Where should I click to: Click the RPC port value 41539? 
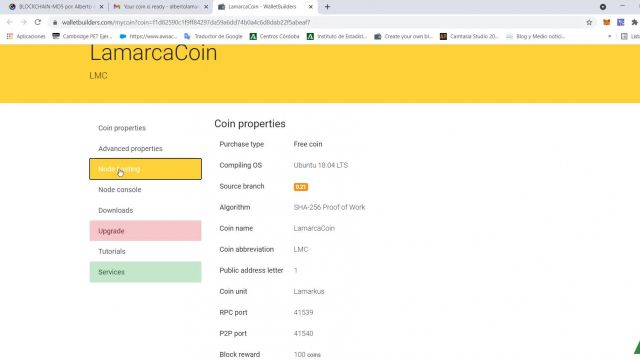point(303,312)
